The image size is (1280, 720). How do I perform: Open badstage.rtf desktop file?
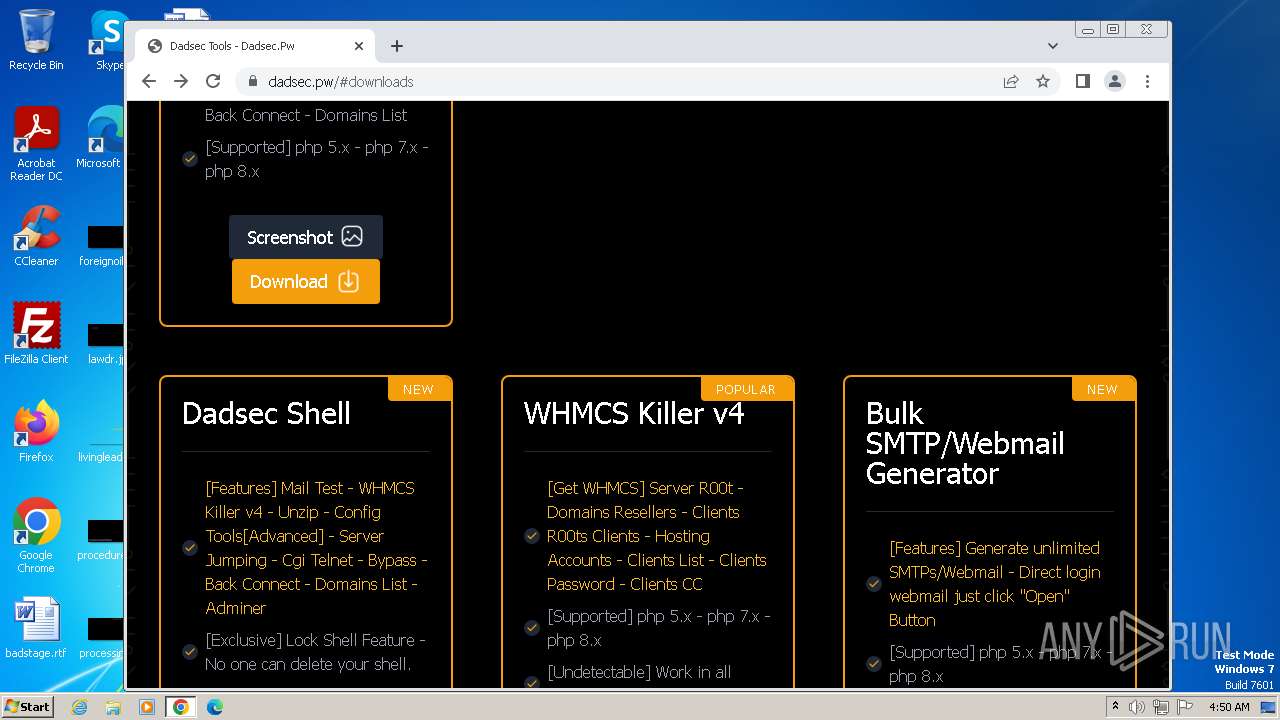(36, 628)
